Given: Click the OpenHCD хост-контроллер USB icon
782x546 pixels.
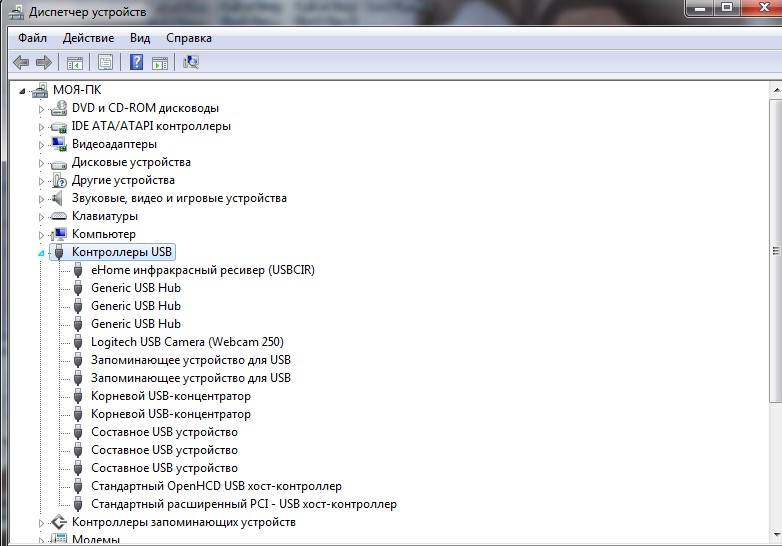Looking at the screenshot, I should (78, 486).
